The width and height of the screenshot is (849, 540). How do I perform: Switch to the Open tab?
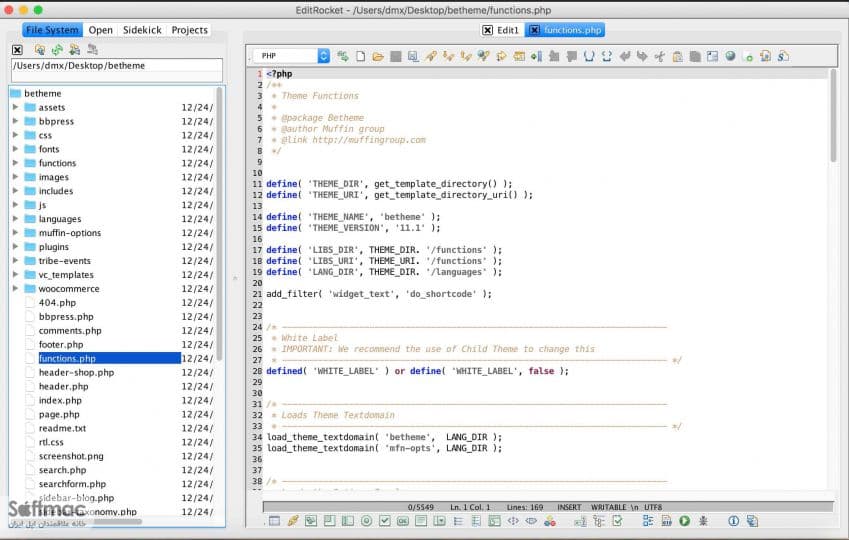click(x=101, y=30)
